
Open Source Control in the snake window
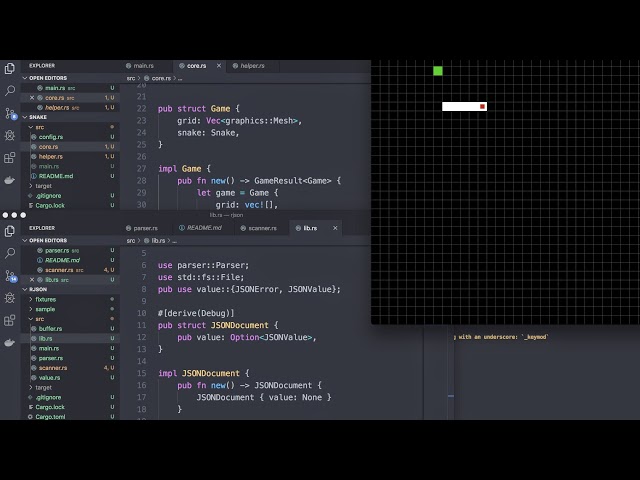(10, 113)
